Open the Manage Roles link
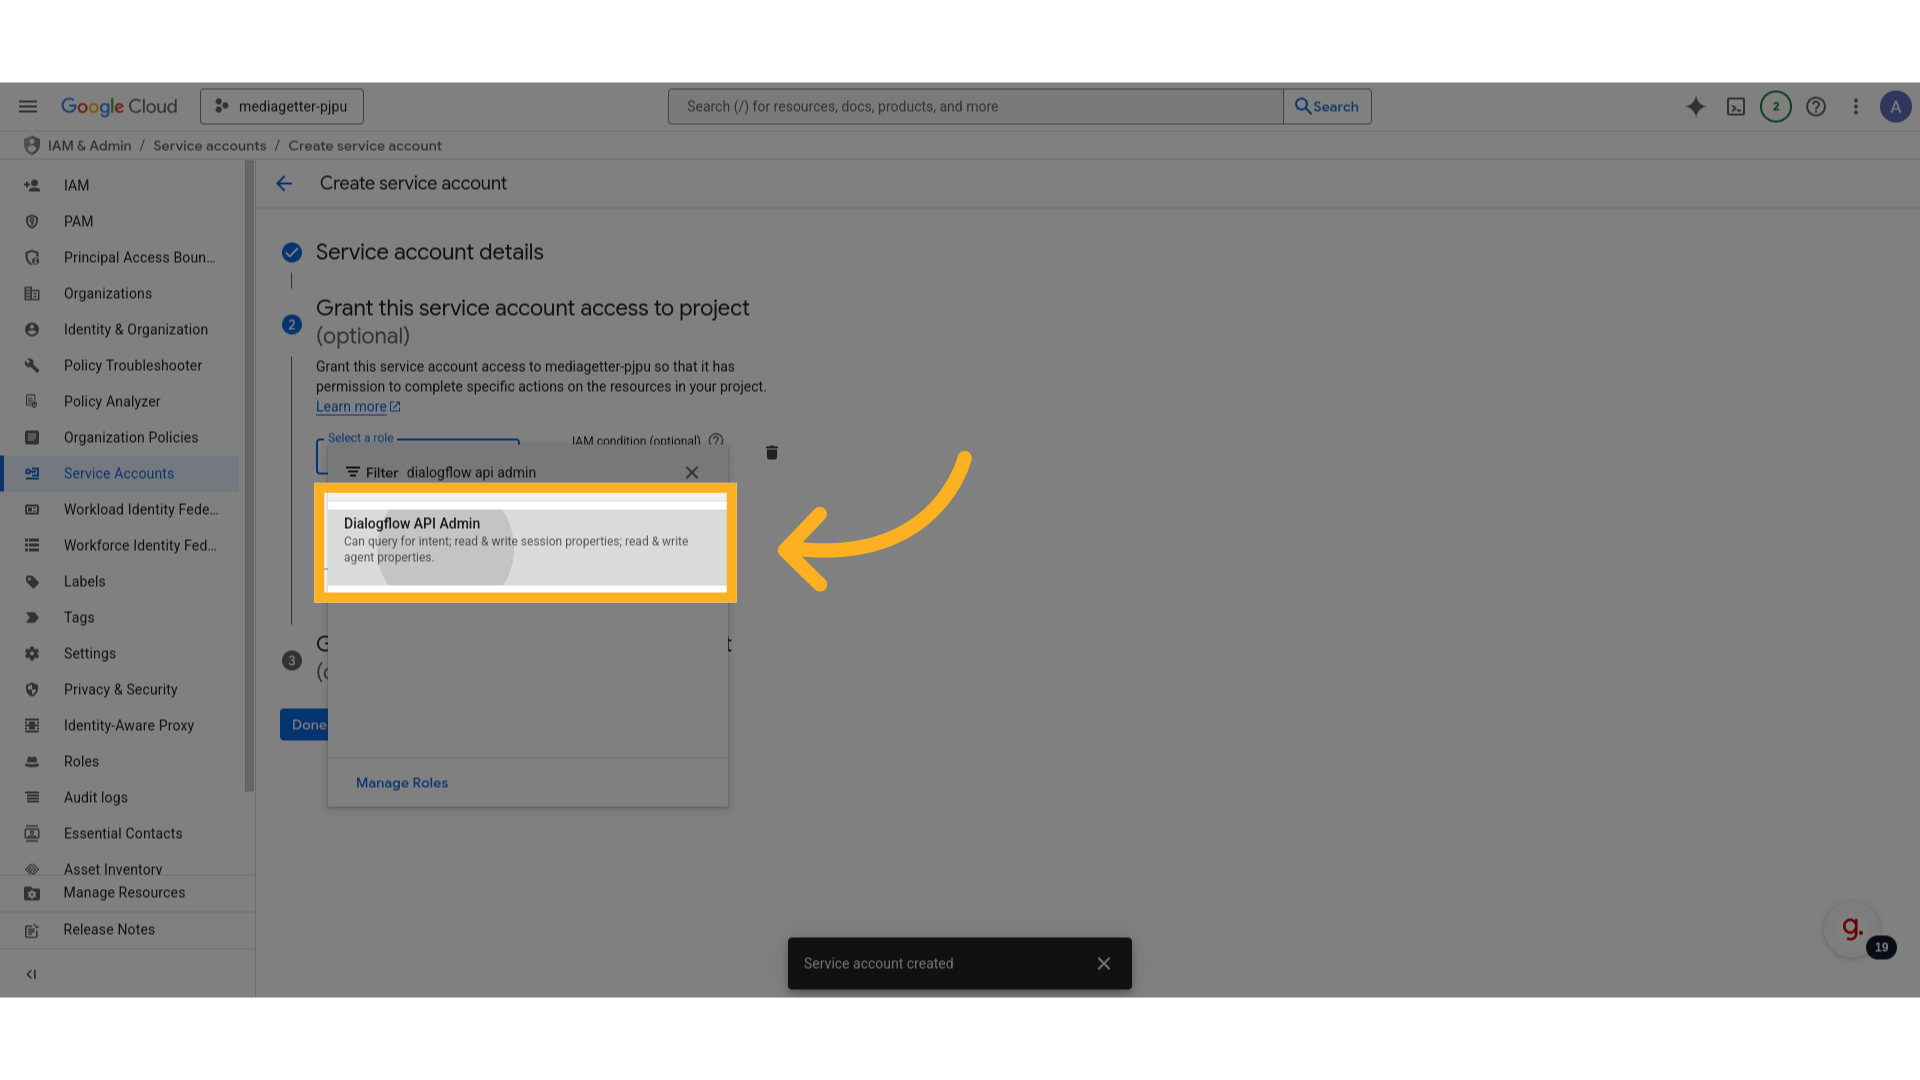 pyautogui.click(x=402, y=783)
